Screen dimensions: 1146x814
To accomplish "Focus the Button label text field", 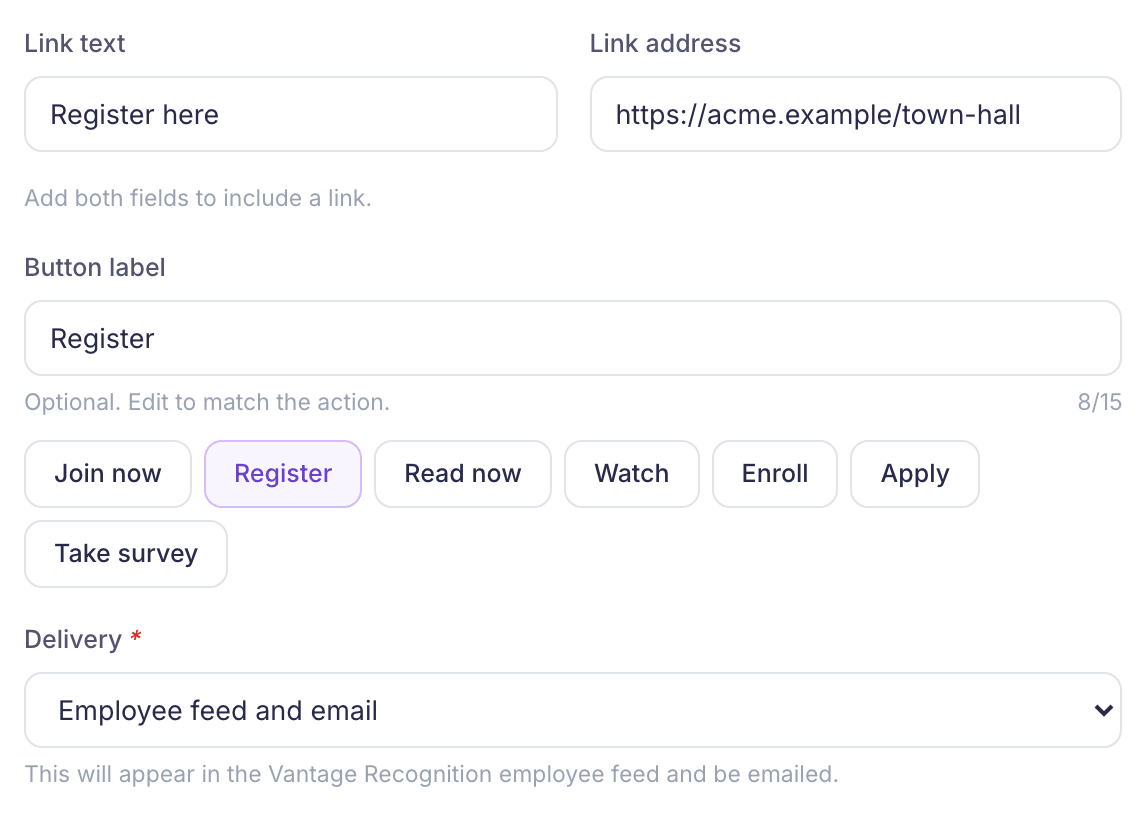I will coord(573,338).
